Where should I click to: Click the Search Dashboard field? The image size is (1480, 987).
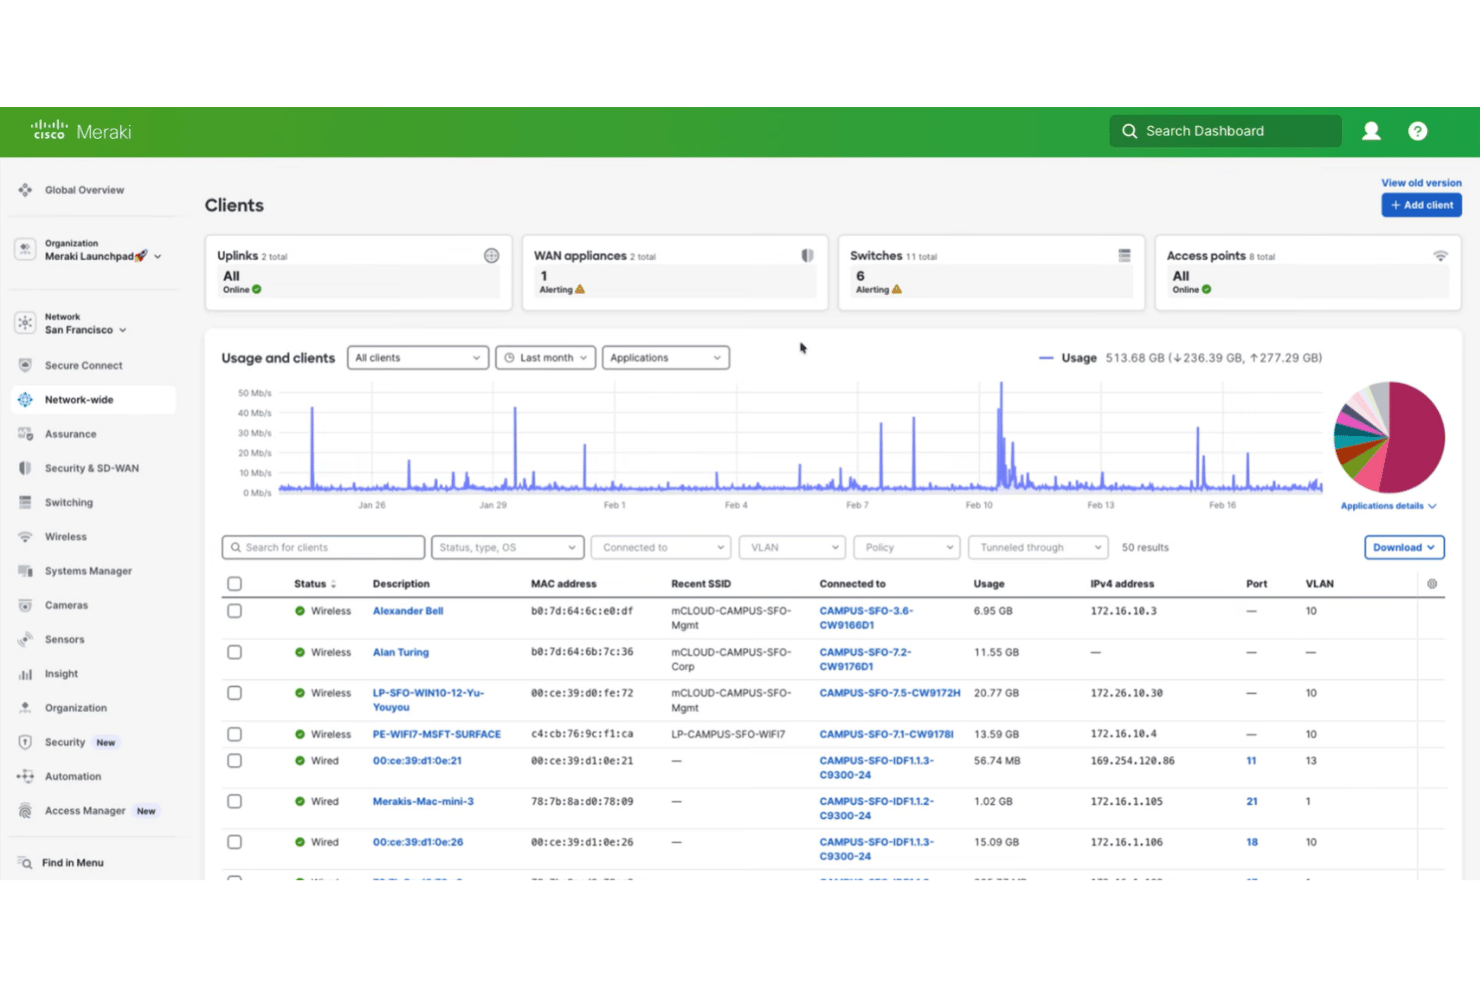tap(1225, 131)
